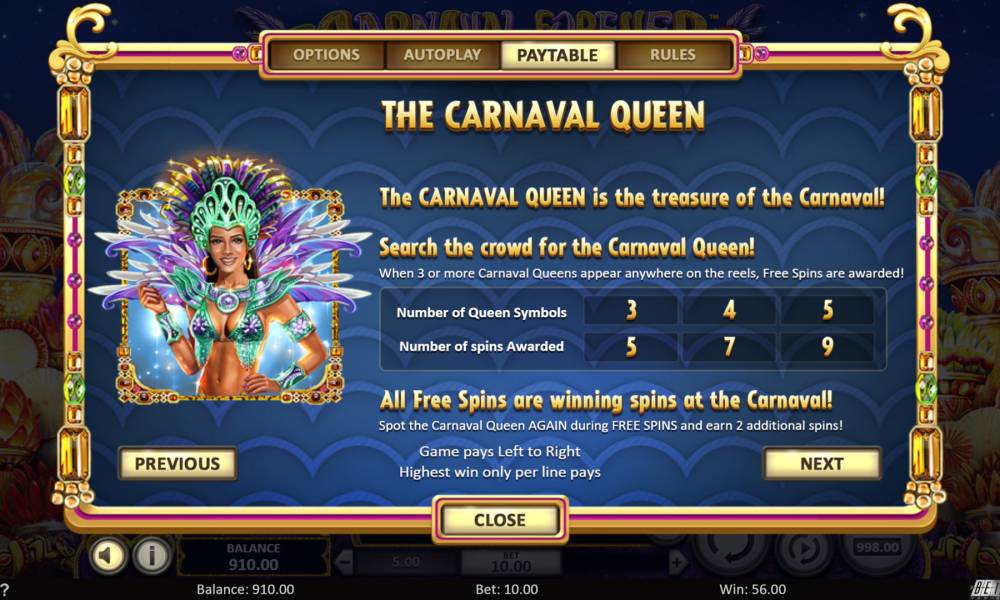Select the 9 spins awarded cell

click(827, 347)
